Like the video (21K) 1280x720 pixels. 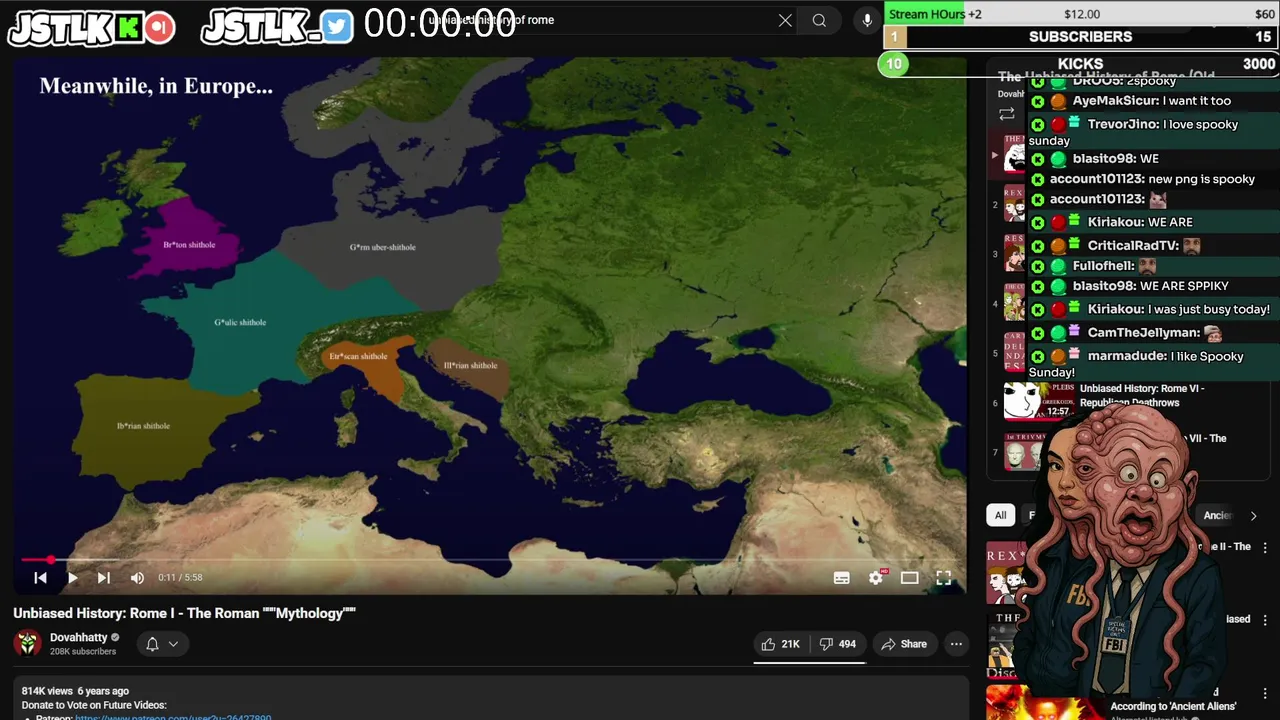[781, 644]
